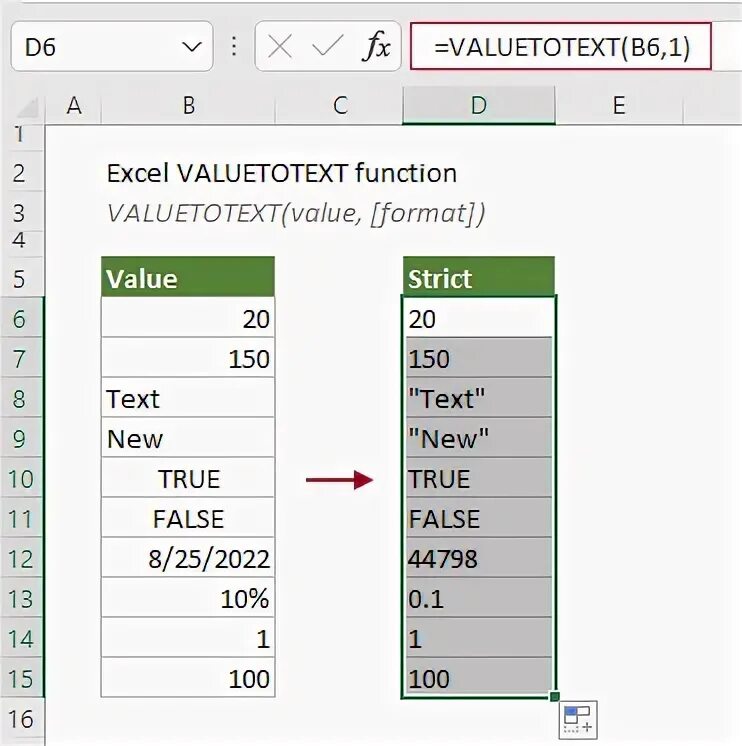Viewport: 742px width, 746px height.
Task: Select Value cell containing 20
Action: (188, 318)
